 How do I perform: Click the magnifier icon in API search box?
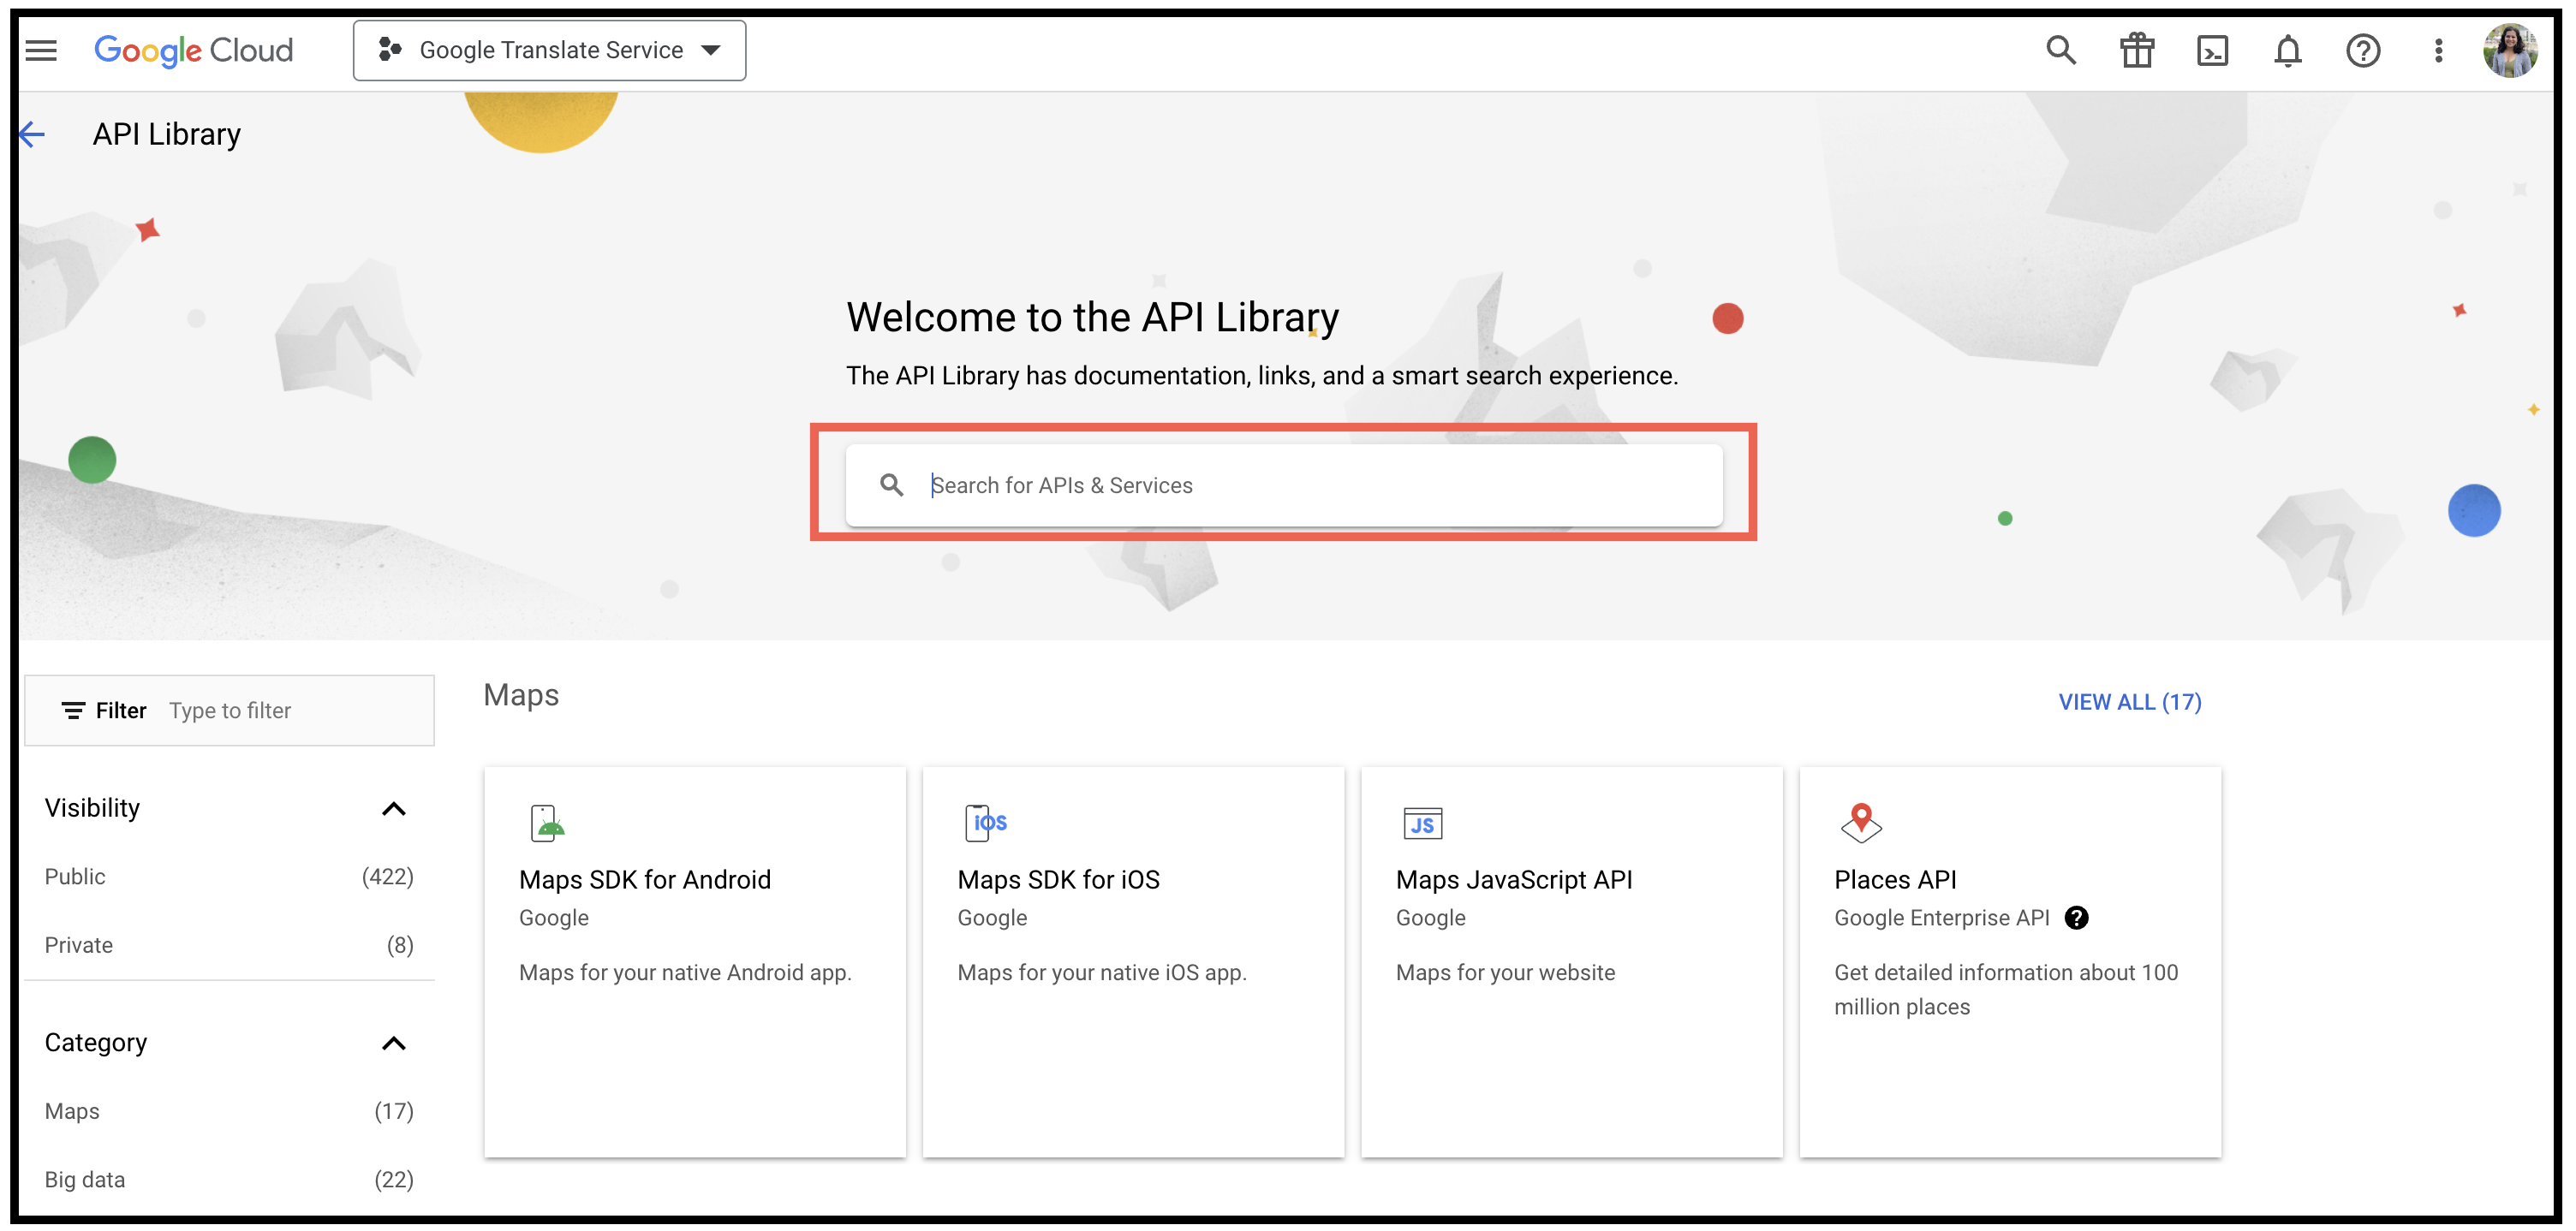[x=891, y=485]
